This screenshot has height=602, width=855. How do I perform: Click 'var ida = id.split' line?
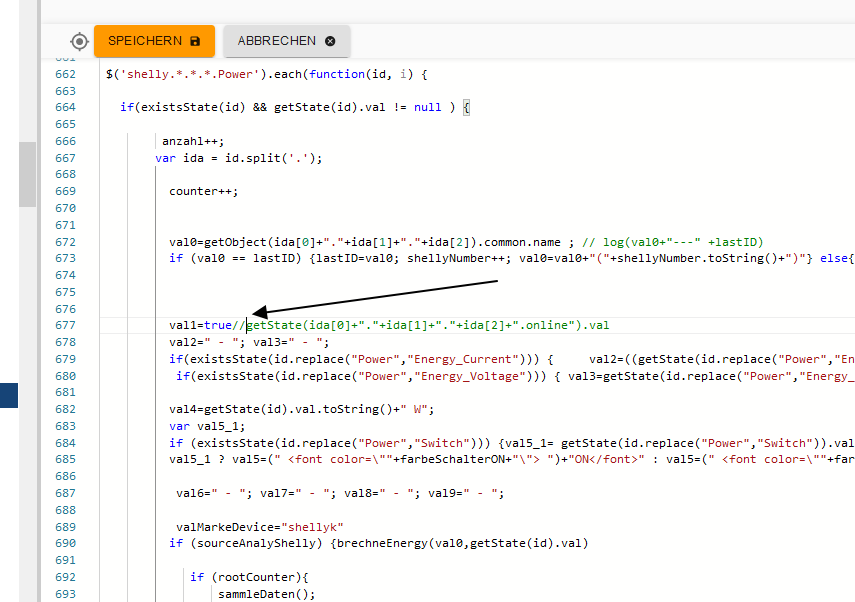[238, 158]
